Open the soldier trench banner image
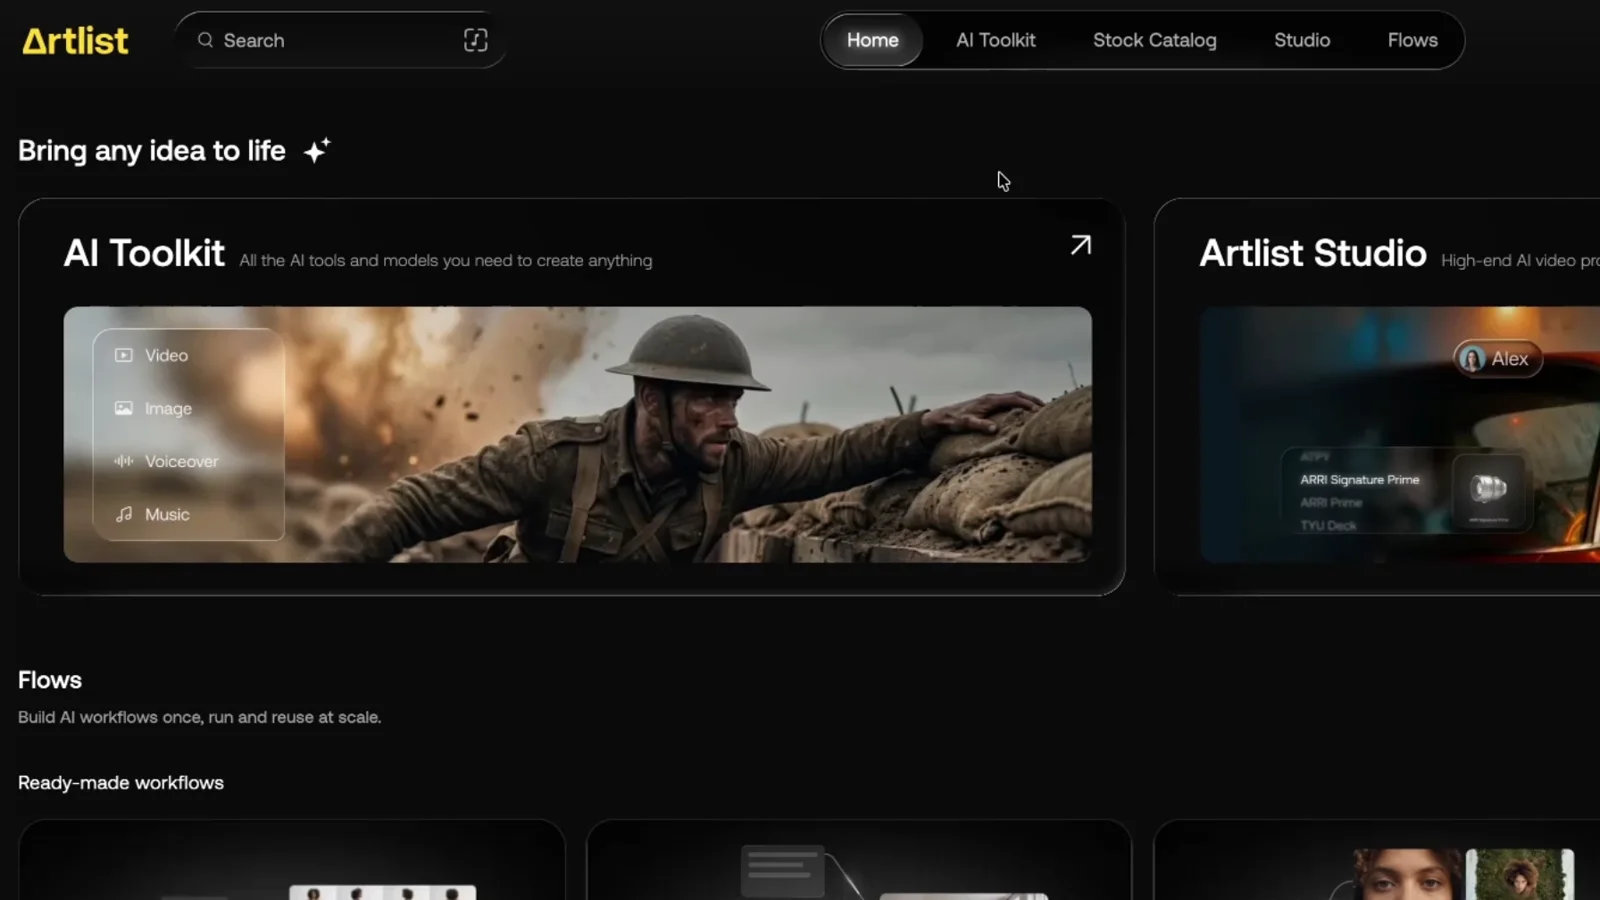The image size is (1600, 900). [x=577, y=434]
